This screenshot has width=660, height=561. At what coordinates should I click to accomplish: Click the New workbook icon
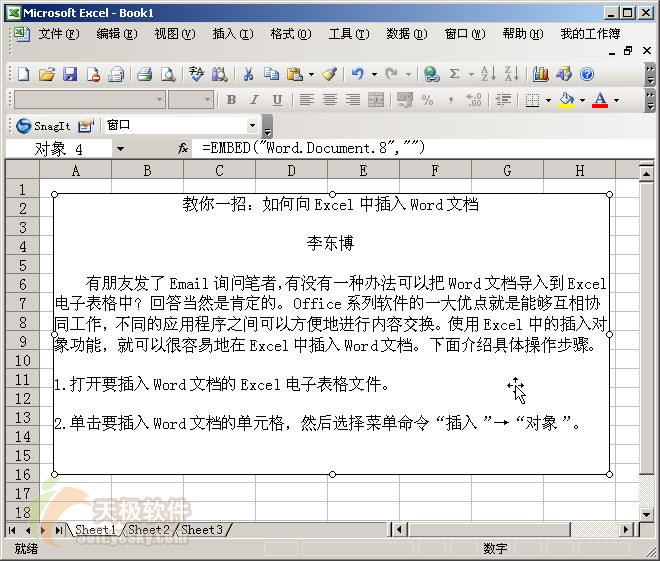click(x=24, y=74)
